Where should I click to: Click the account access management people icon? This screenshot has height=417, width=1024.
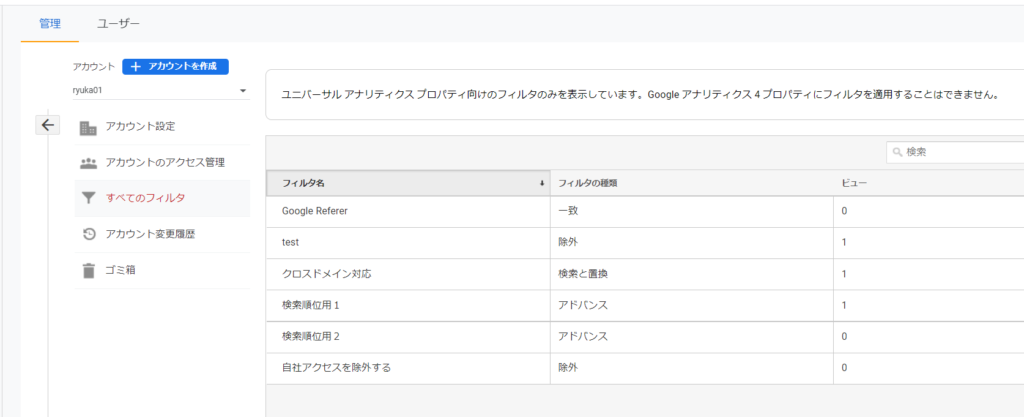88,163
